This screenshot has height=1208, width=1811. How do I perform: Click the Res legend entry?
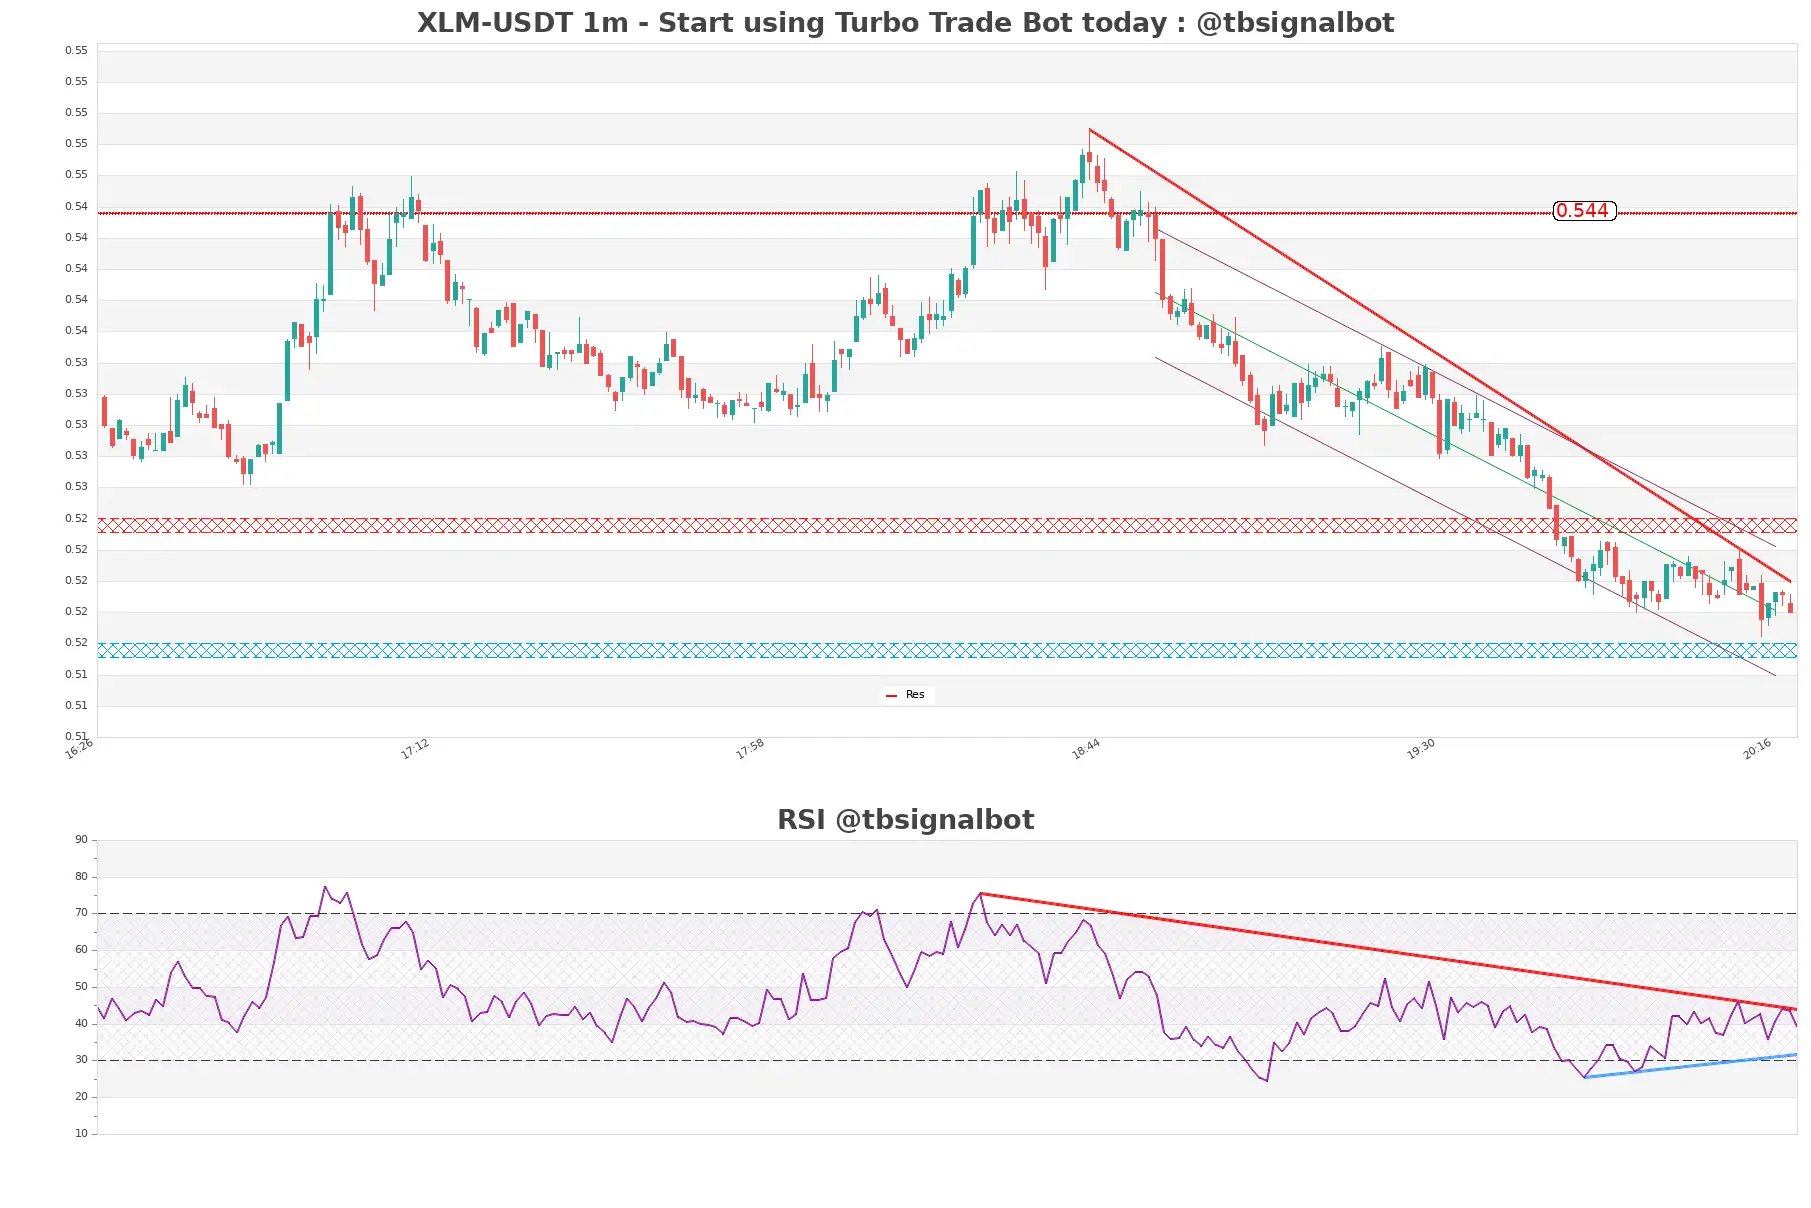click(x=906, y=695)
